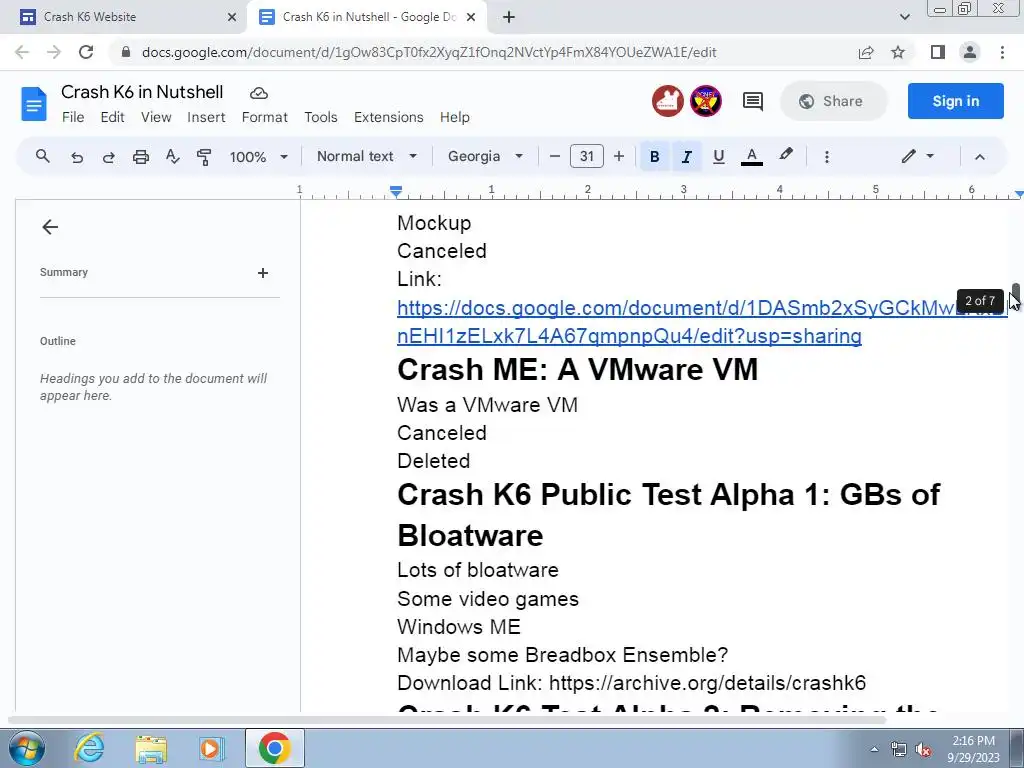Toggle italic formatting

pos(686,157)
